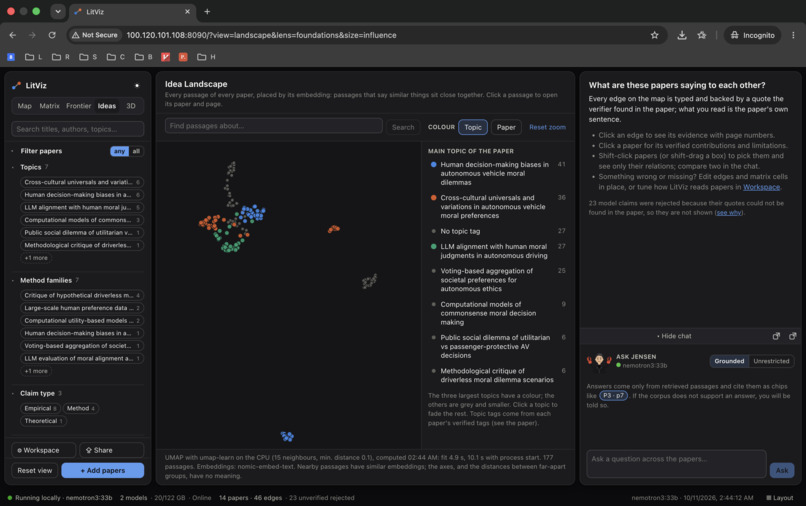Screen dimensions: 806x506
Task: Open the B bookmark folder
Action: (143, 57)
